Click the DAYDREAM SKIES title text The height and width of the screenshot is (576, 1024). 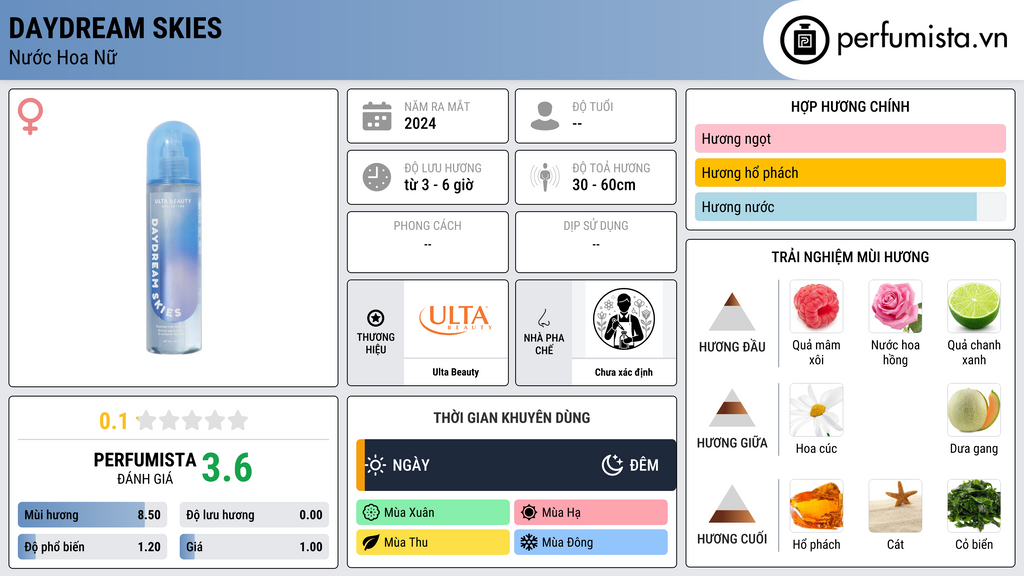click(115, 28)
